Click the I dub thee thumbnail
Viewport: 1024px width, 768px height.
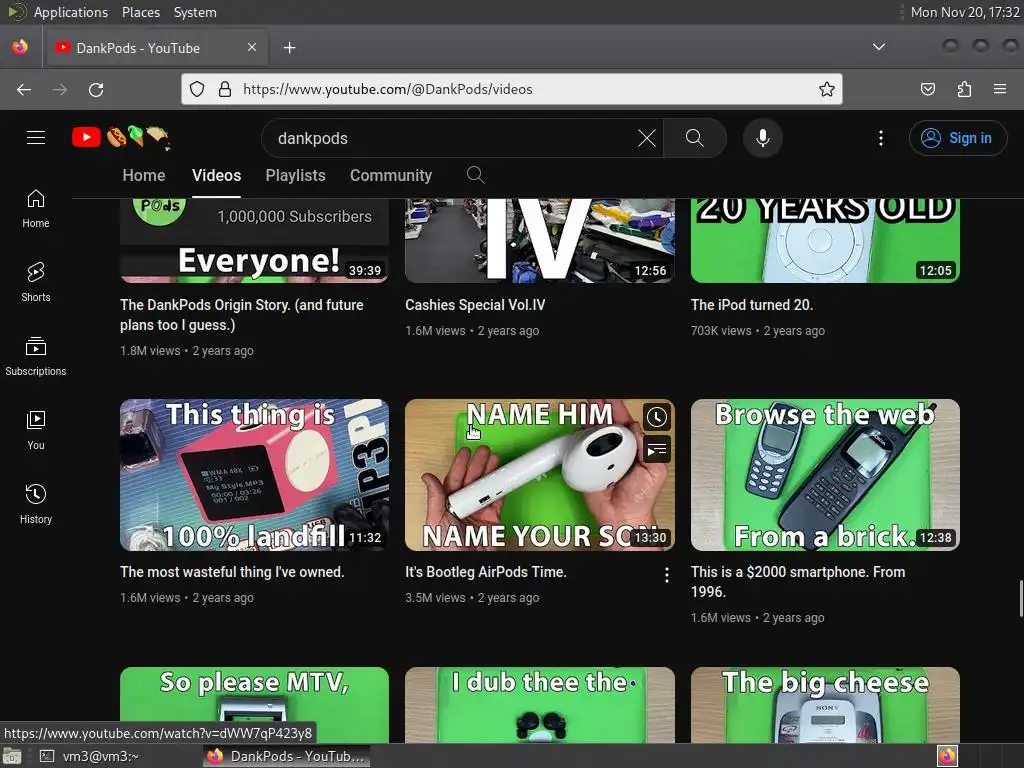tap(539, 705)
